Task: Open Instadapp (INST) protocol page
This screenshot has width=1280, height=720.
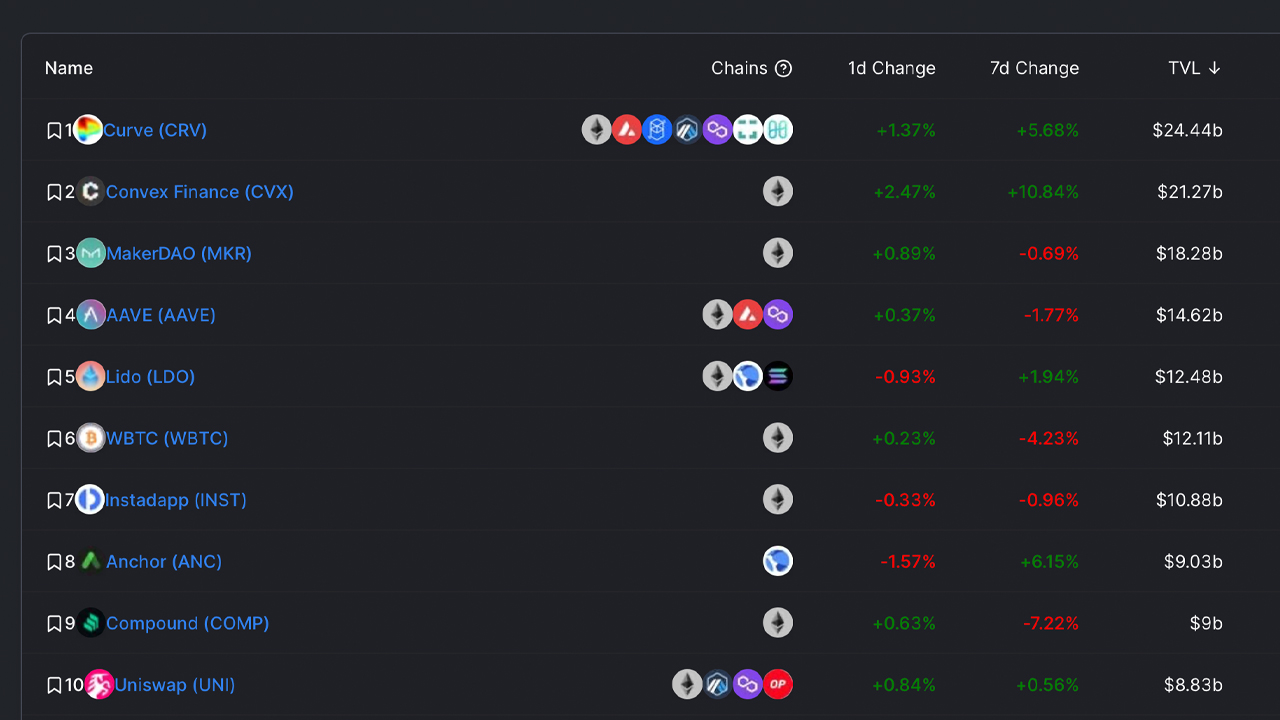Action: point(176,499)
